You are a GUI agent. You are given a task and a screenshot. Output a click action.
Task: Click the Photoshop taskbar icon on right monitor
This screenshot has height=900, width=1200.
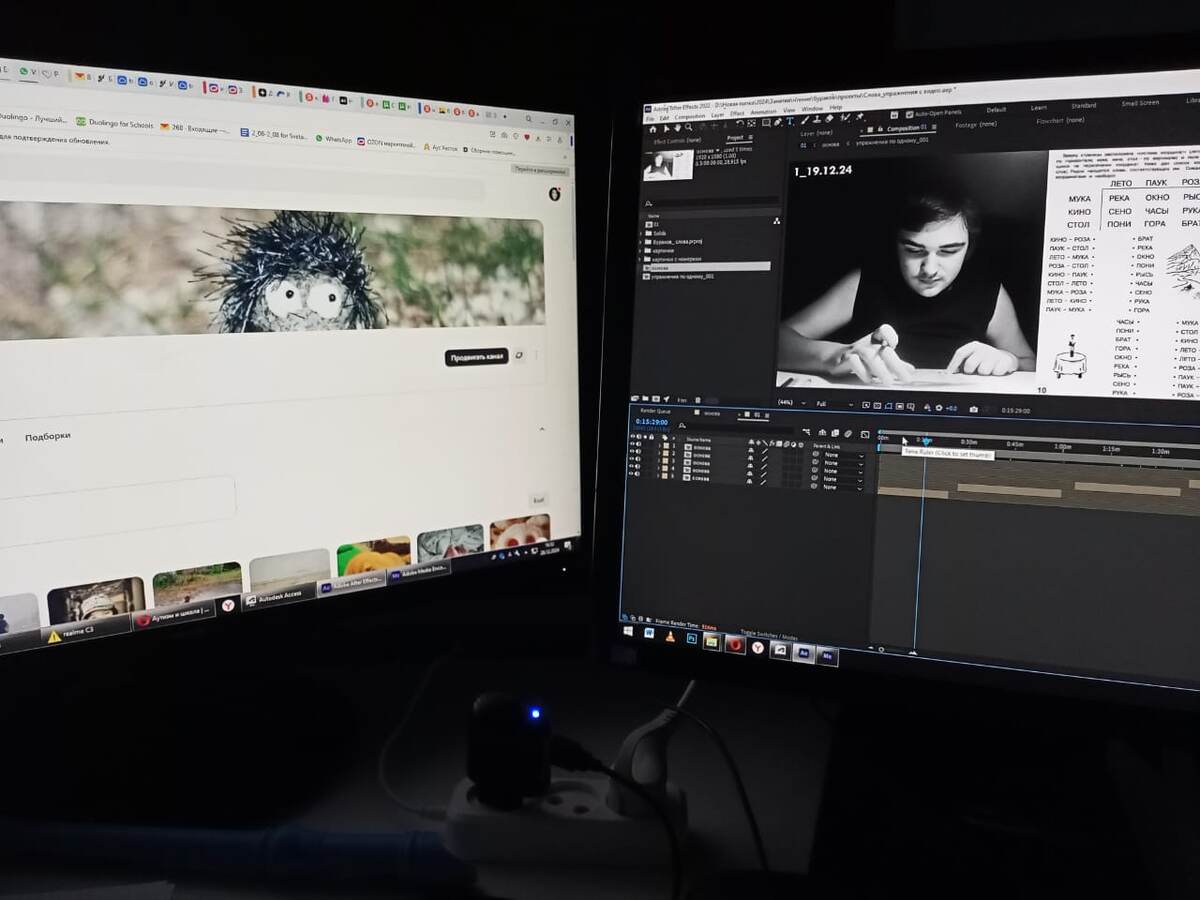[x=692, y=638]
